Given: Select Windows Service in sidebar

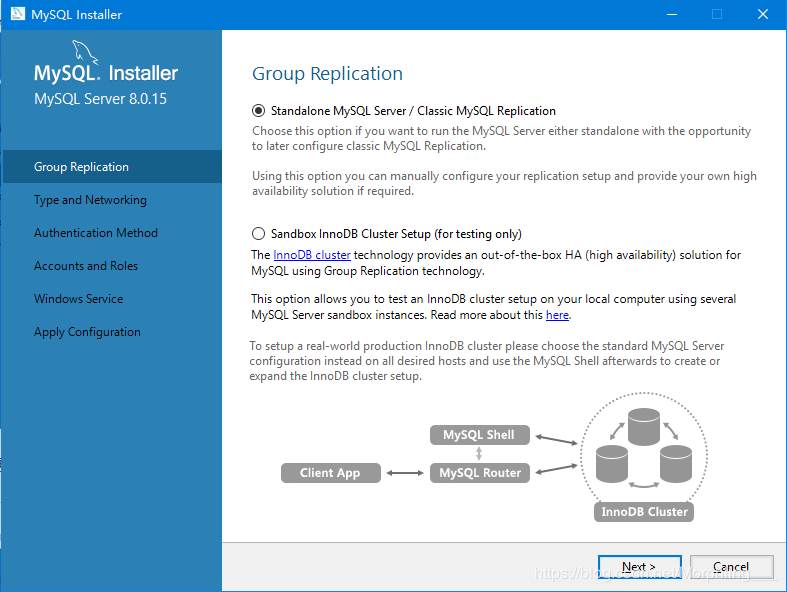Looking at the screenshot, I should click(x=79, y=299).
